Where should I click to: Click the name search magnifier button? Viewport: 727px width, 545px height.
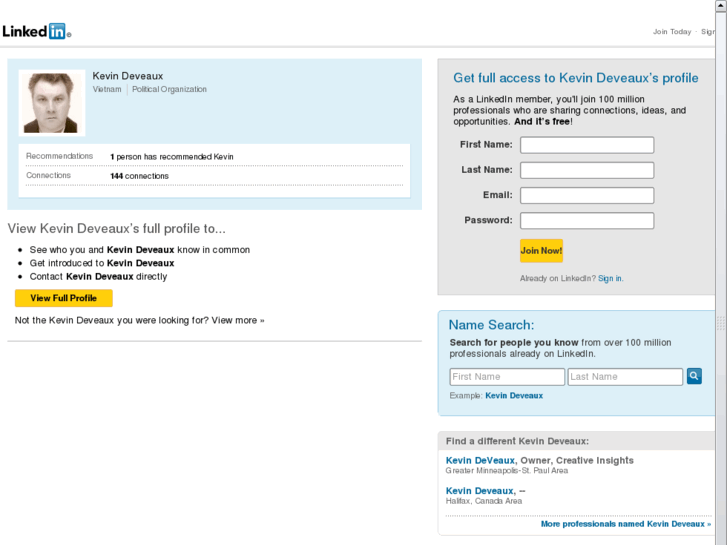pos(694,376)
